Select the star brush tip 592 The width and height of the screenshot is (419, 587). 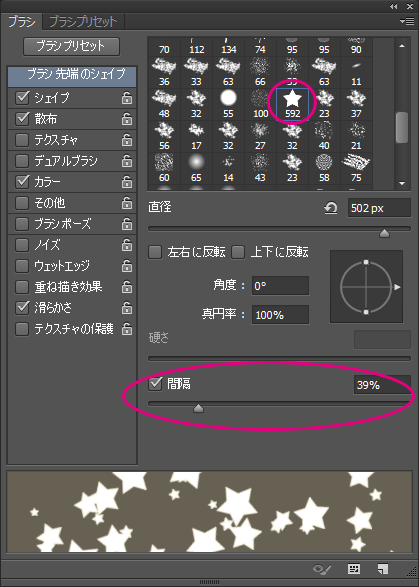tap(292, 104)
